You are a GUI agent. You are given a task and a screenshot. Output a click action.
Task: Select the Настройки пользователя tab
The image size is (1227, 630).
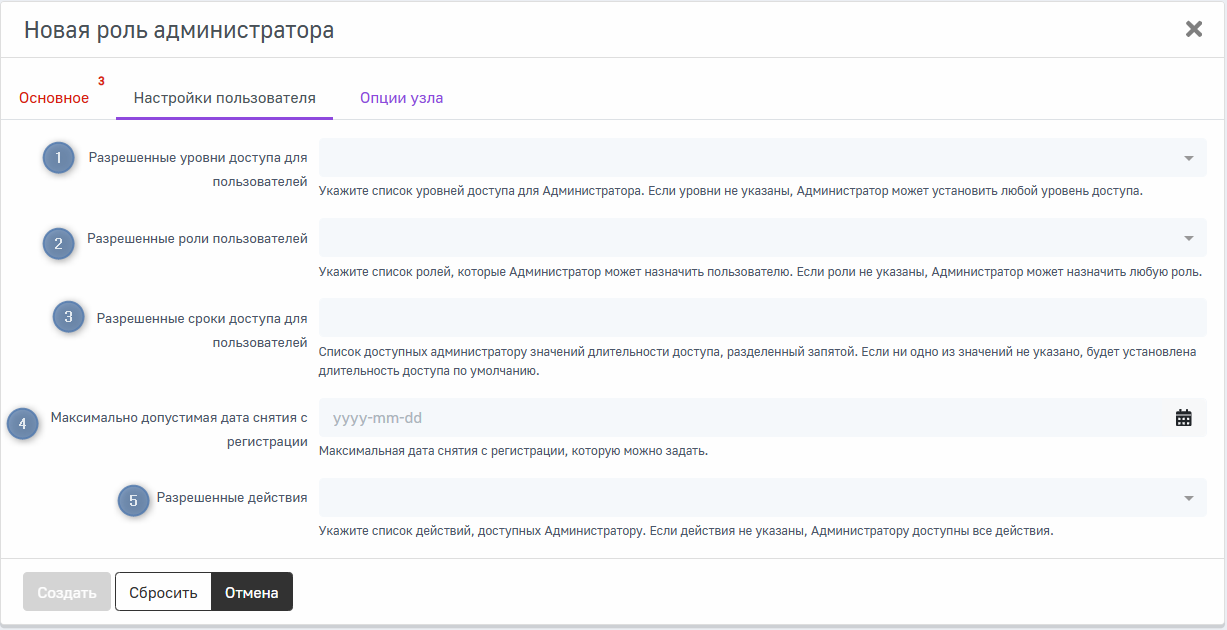[x=225, y=98]
